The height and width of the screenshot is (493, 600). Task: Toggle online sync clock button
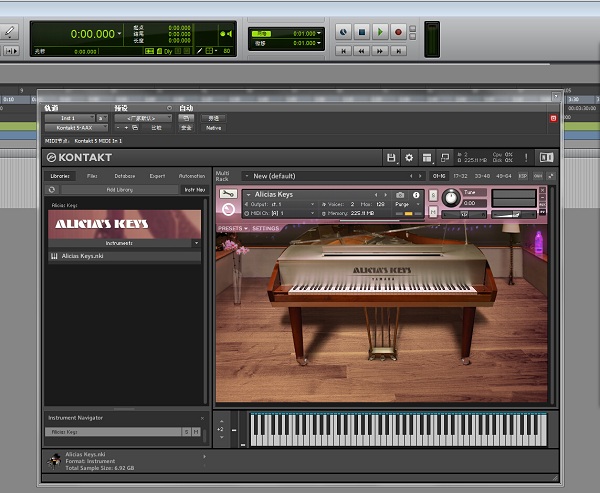coord(343,32)
